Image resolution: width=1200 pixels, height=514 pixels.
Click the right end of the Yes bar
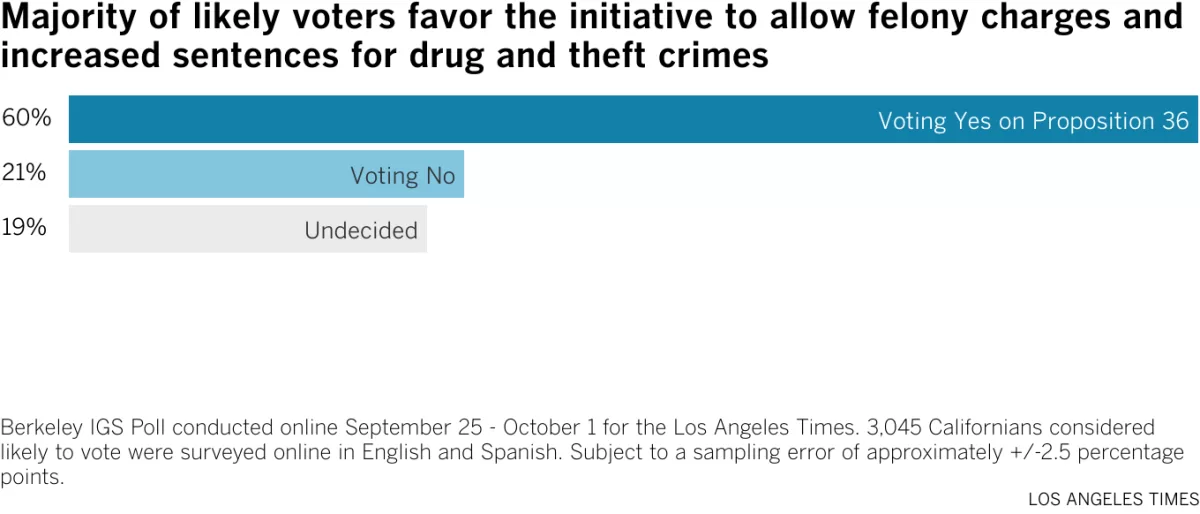(x=1192, y=119)
